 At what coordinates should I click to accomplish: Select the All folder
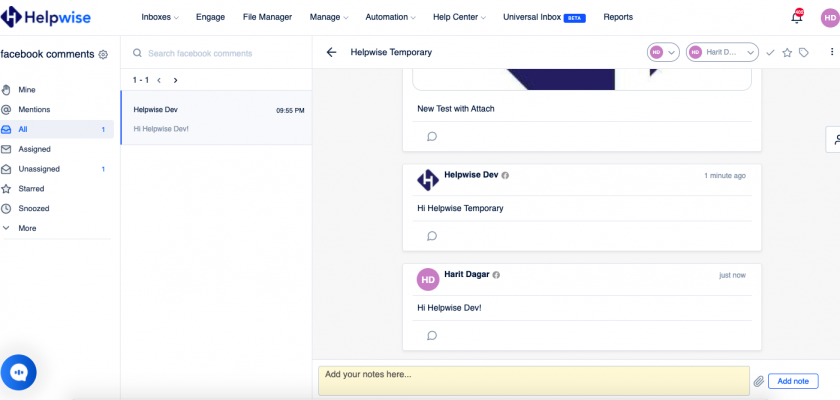57,130
